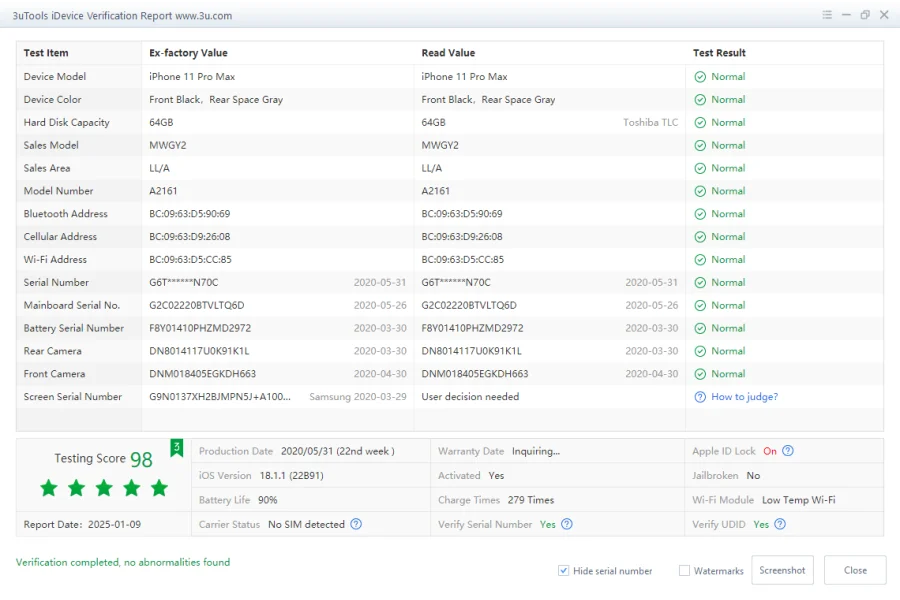Click the Charge Times value 279 Times
The width and height of the screenshot is (900, 600).
click(531, 500)
